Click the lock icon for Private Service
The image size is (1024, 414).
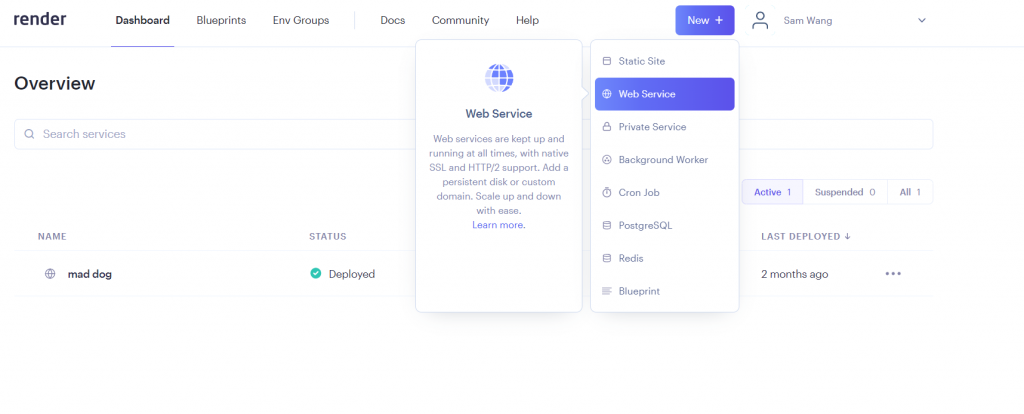tap(607, 127)
